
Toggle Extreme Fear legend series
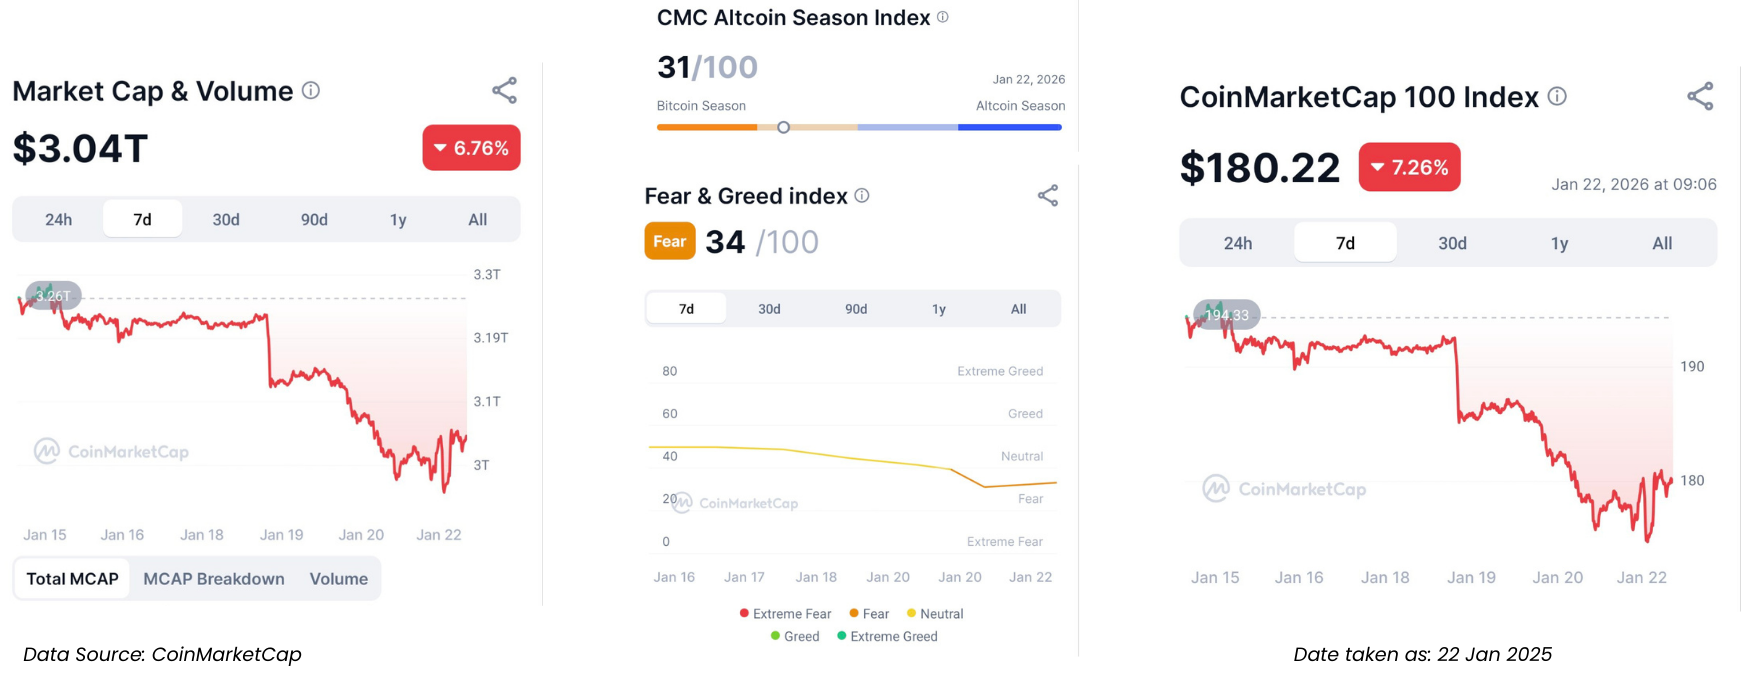coord(785,614)
